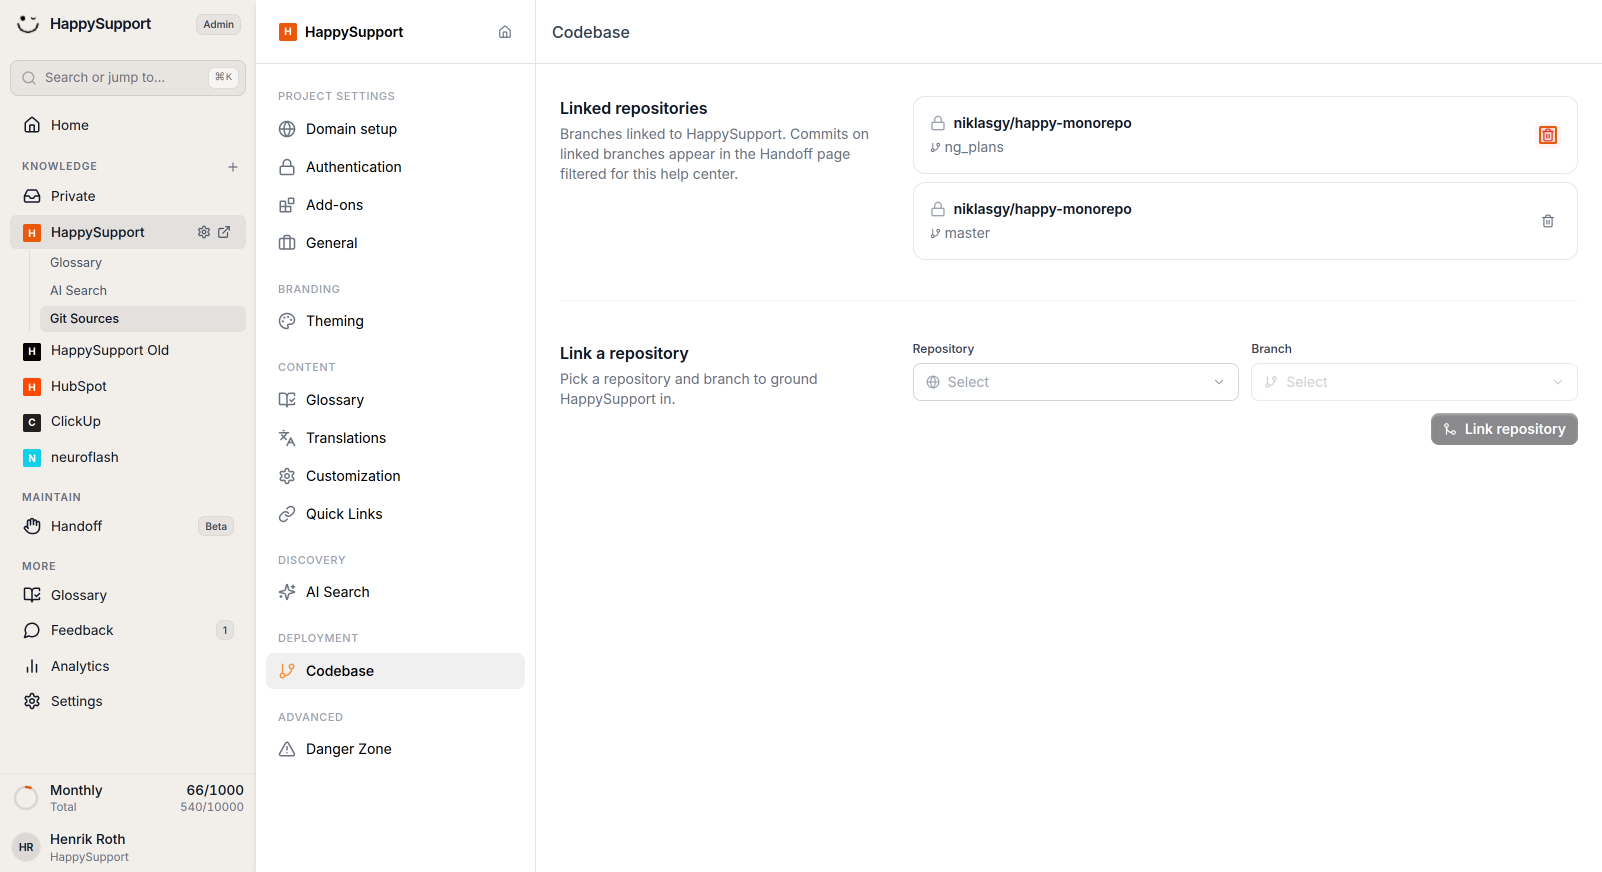This screenshot has width=1602, height=872.
Task: Click the Link repository button
Action: click(x=1504, y=429)
